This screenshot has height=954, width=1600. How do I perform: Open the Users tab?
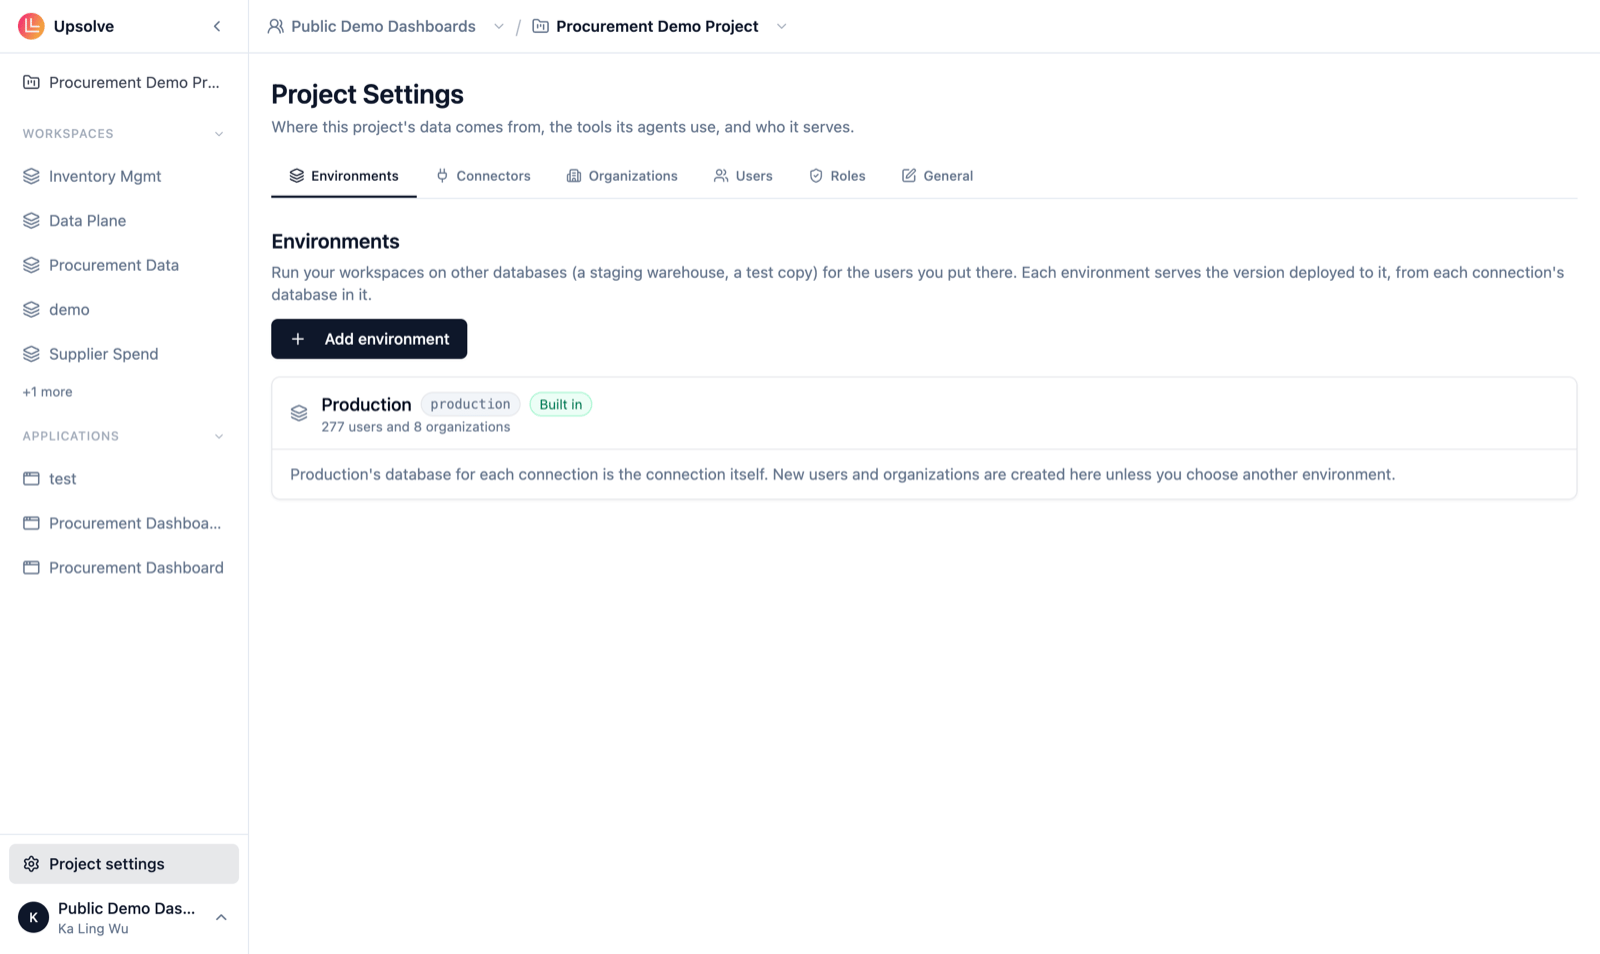[743, 176]
